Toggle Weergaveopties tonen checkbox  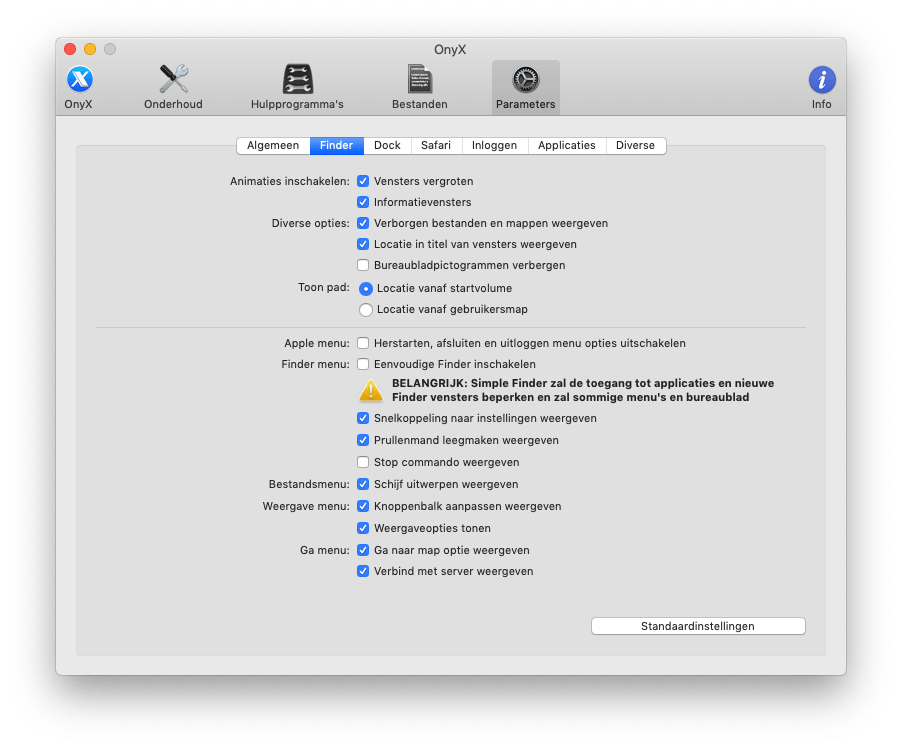tap(363, 528)
